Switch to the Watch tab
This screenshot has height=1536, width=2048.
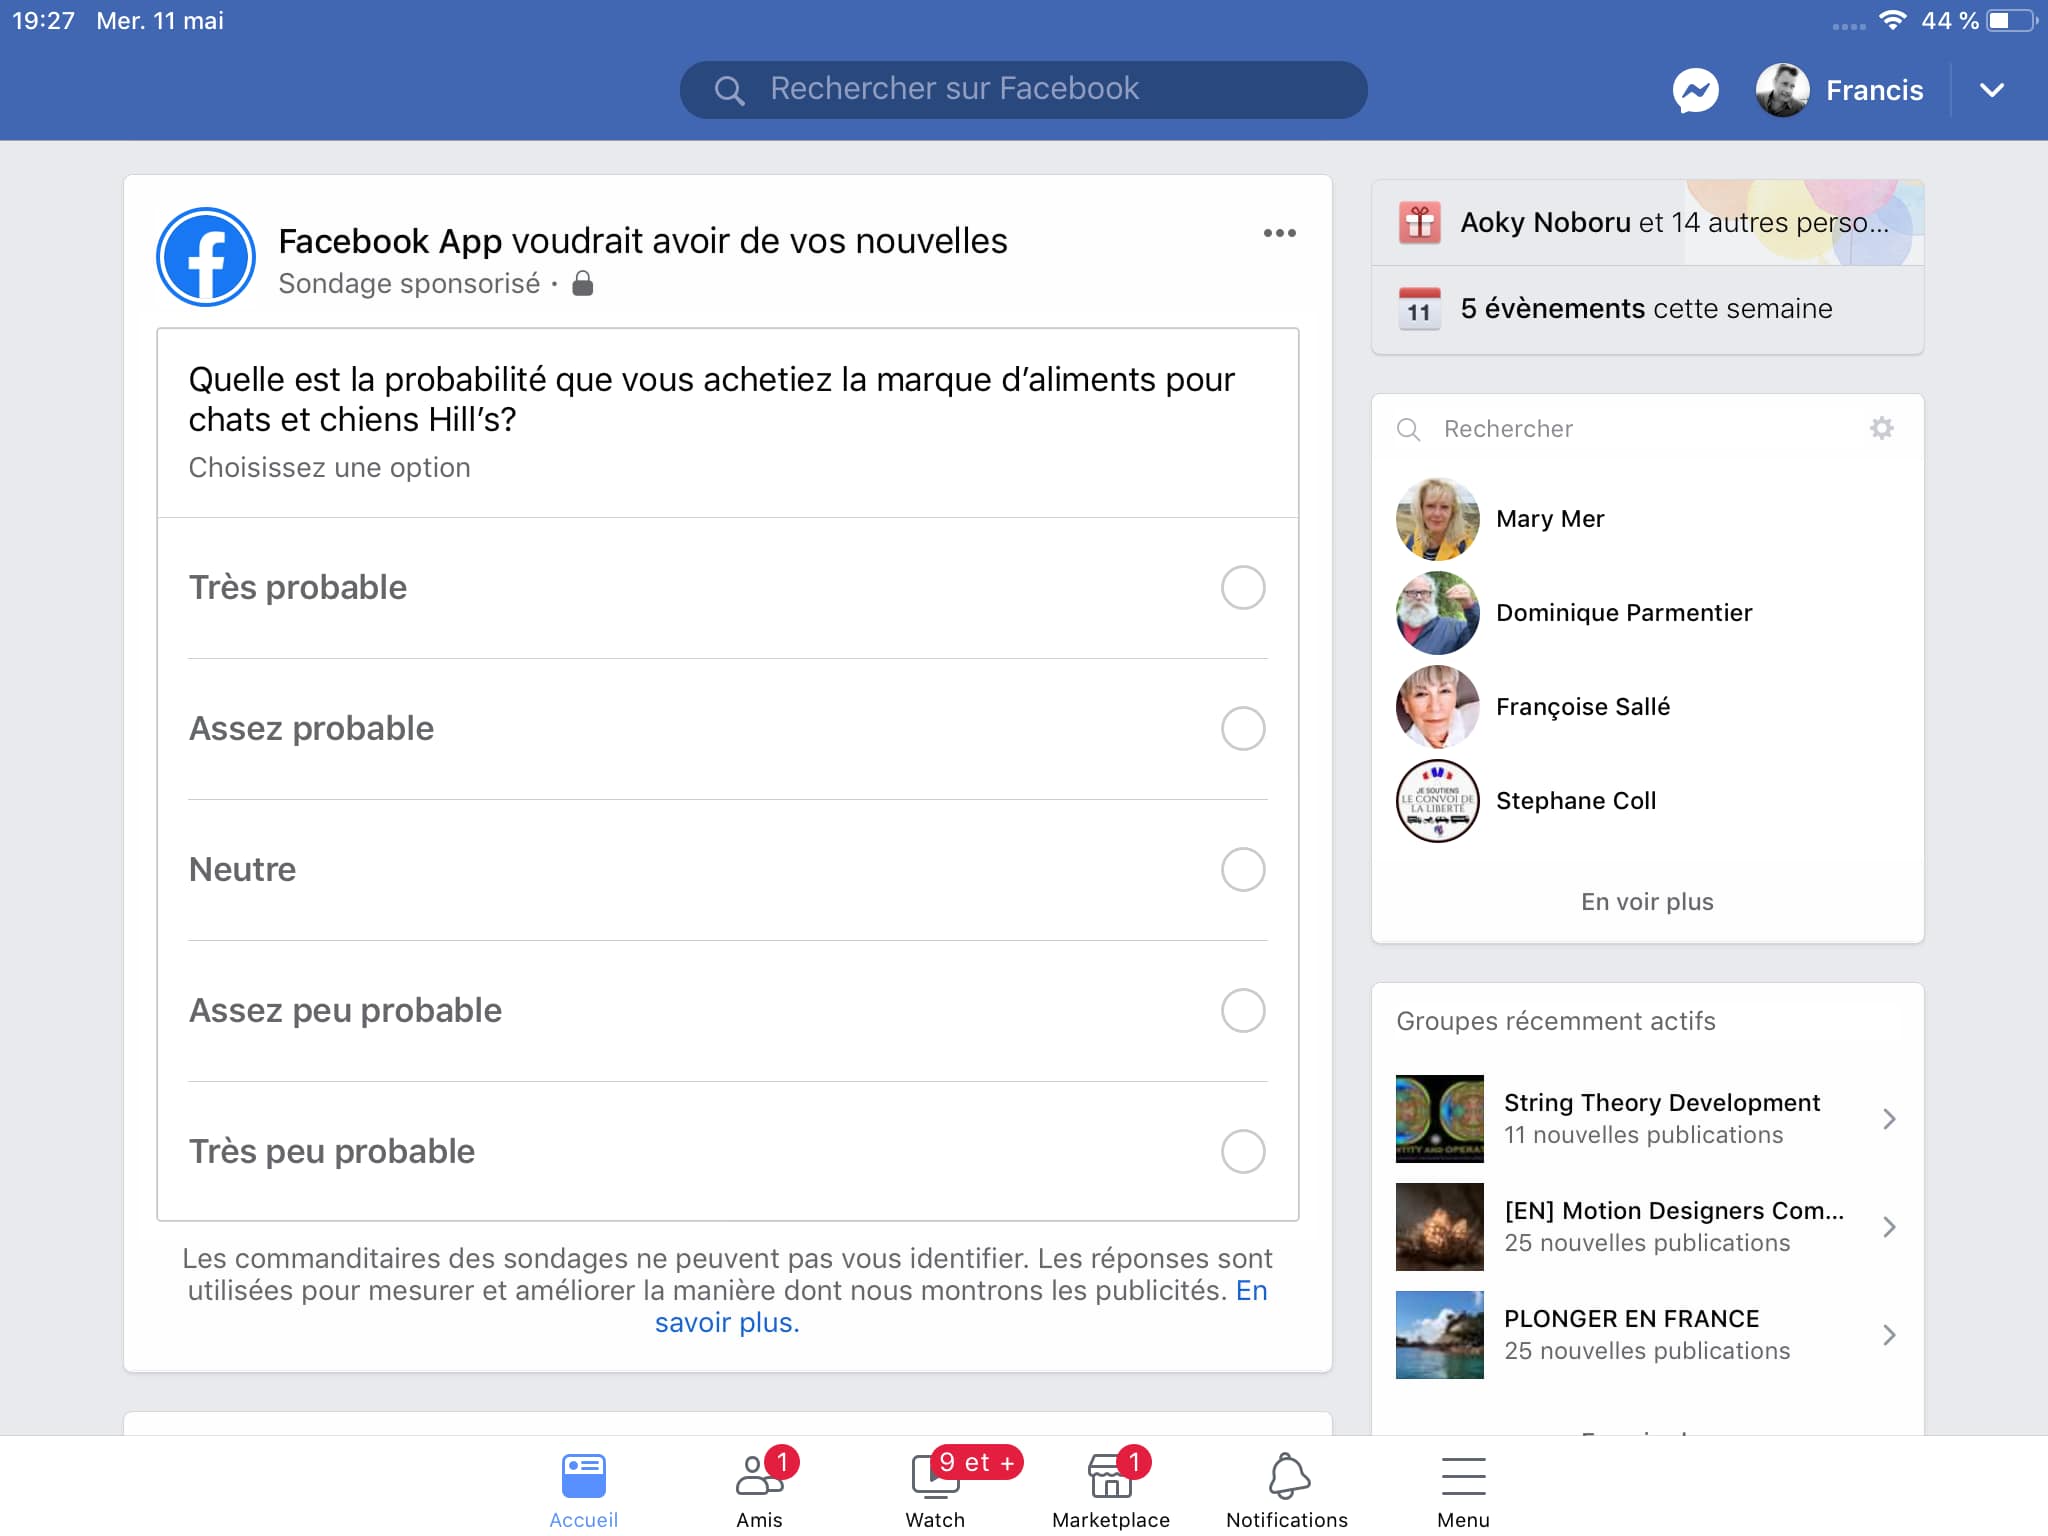936,1489
